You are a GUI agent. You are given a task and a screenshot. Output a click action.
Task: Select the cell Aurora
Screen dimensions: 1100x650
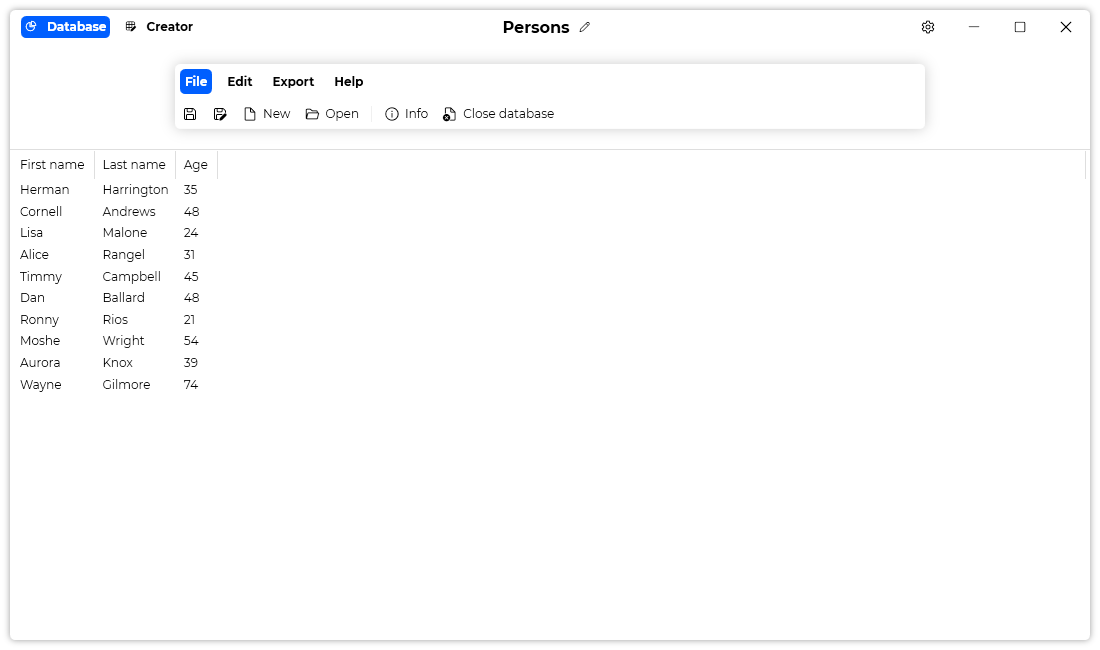point(40,363)
